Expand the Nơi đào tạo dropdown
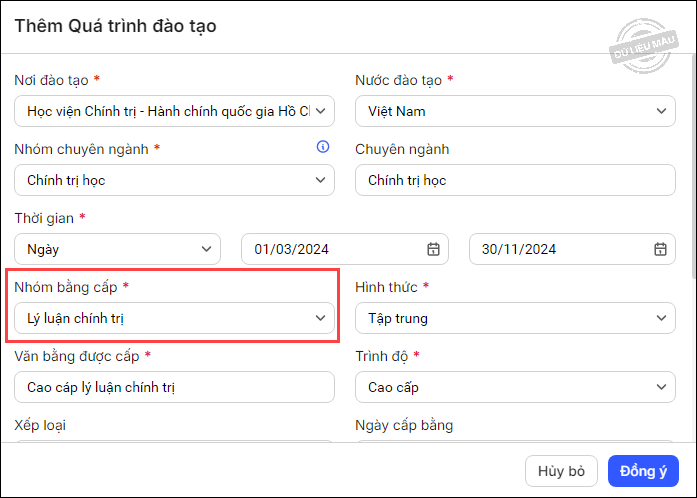Screen dimensions: 697x498 point(174,111)
